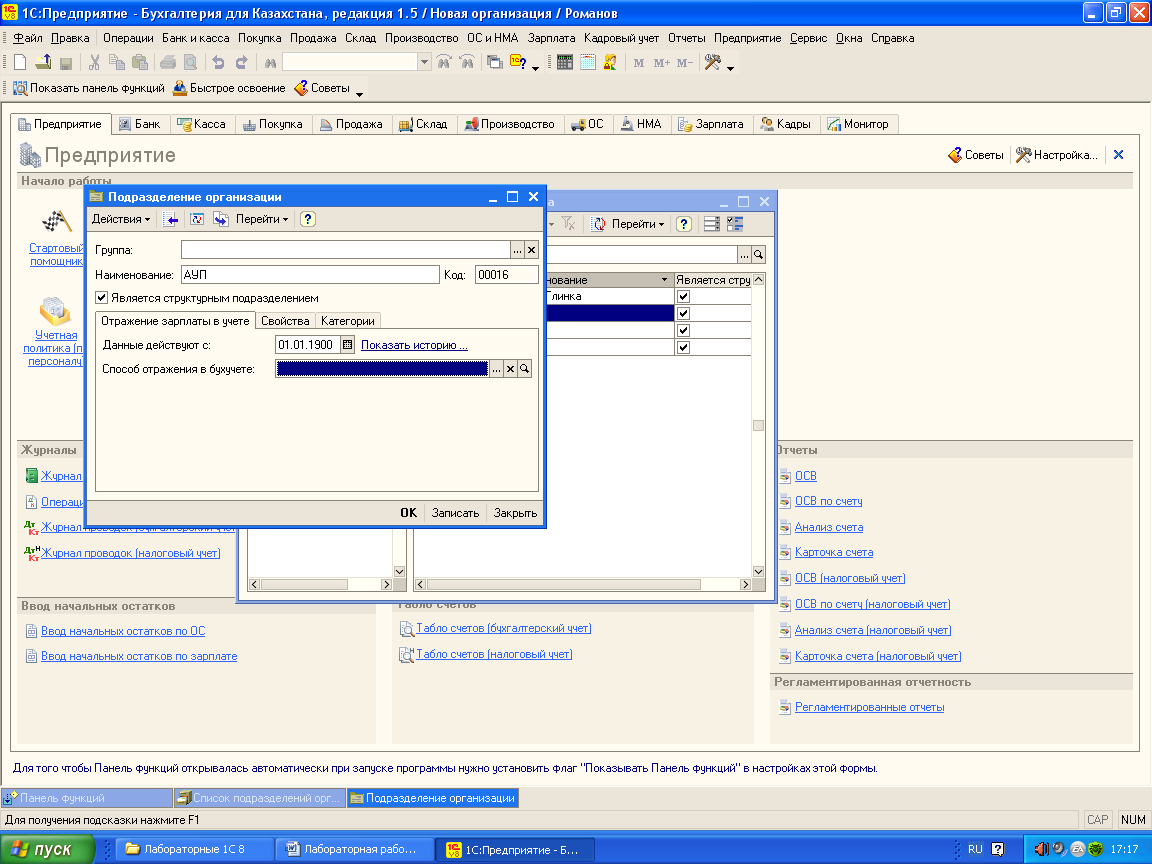Screen dimensions: 1152x864
Task: Open the Calendar icon in toolbar
Action: (x=587, y=63)
